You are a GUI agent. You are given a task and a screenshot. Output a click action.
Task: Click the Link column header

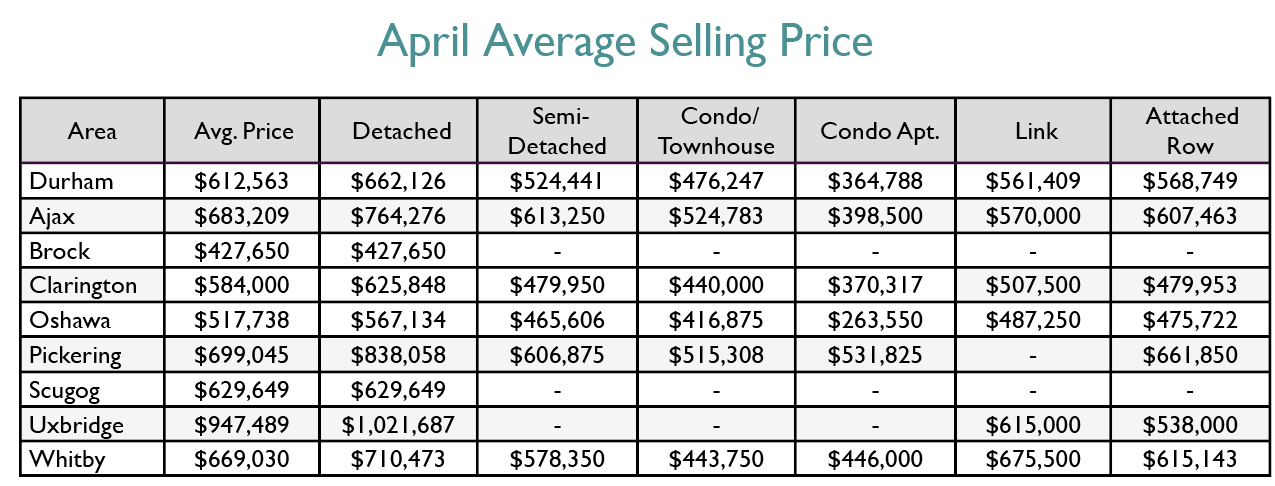pos(1034,131)
